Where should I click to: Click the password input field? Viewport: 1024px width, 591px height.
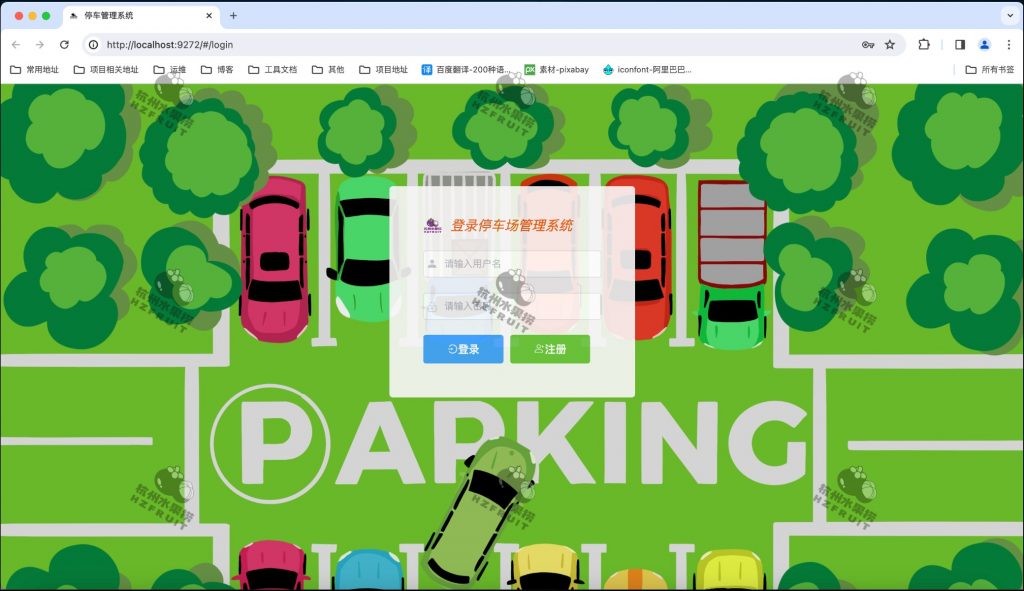(x=512, y=306)
